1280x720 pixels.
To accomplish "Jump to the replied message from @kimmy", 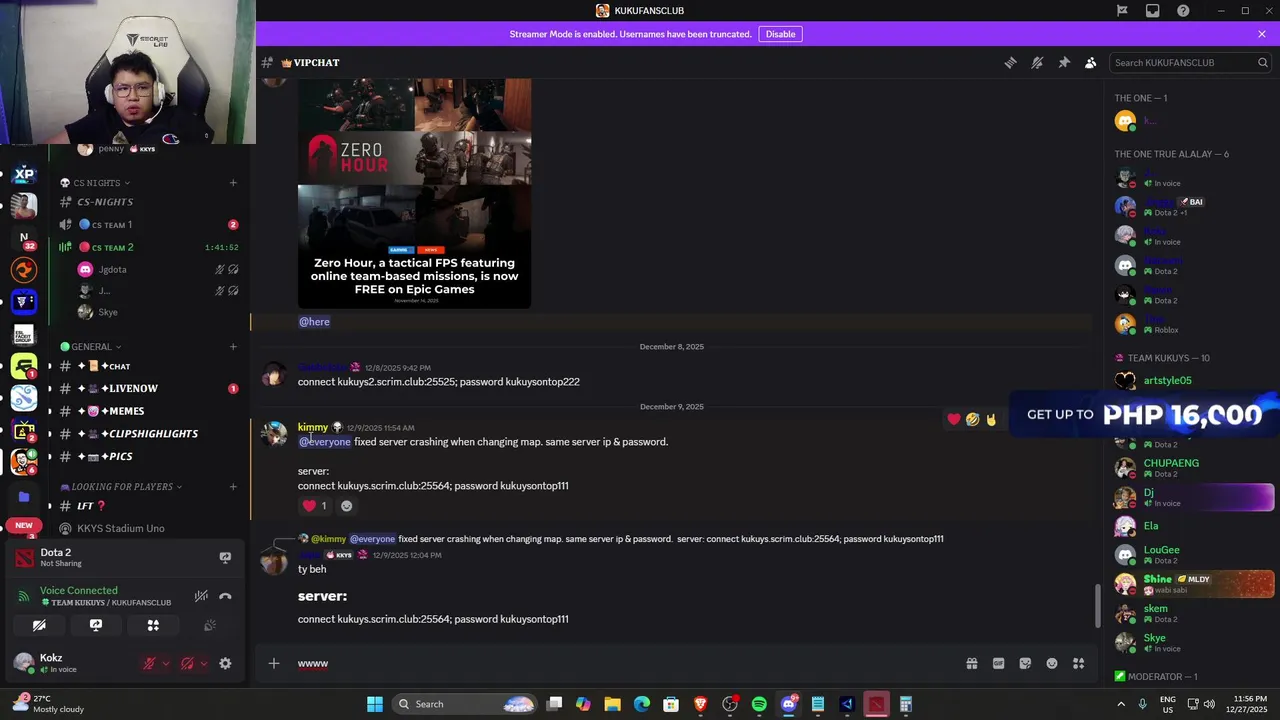I will 627,539.
